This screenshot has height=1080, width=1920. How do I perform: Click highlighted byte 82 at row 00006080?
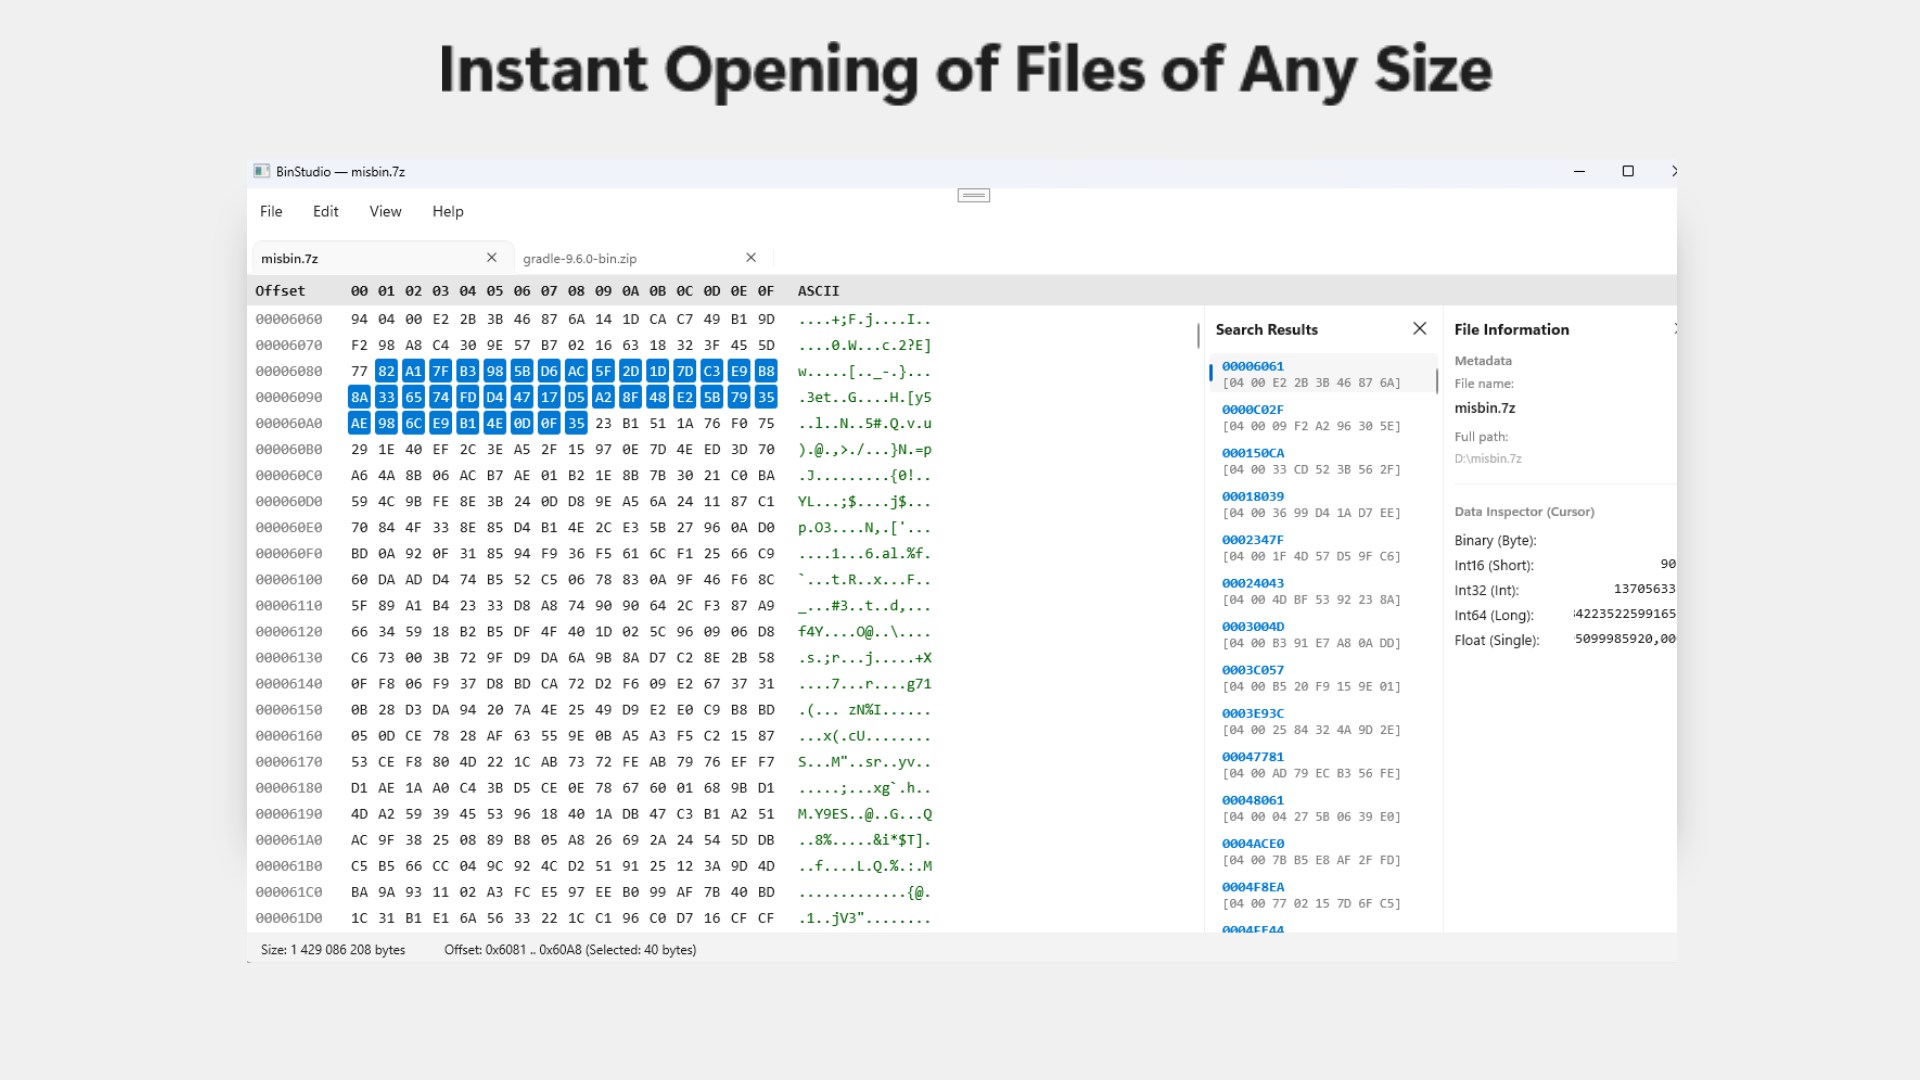tap(386, 371)
